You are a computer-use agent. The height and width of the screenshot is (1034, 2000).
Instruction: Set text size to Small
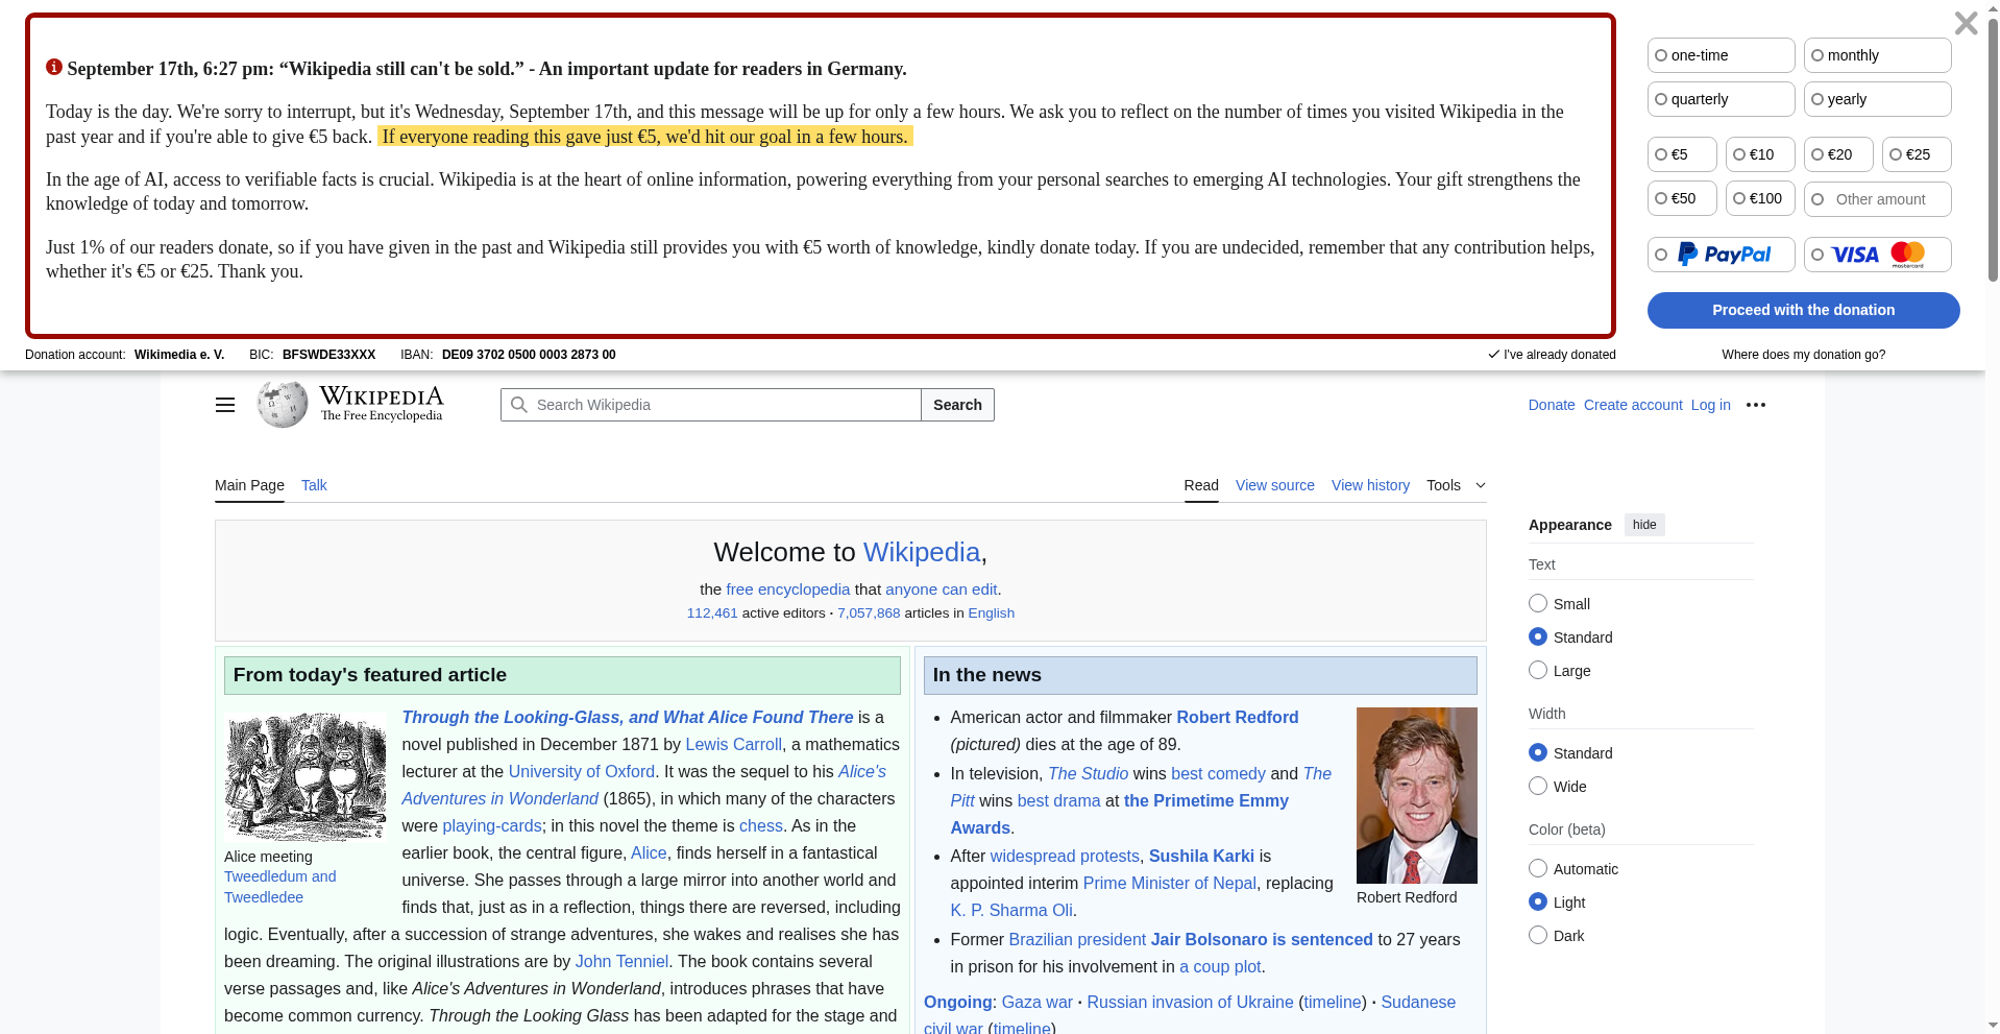[1538, 603]
